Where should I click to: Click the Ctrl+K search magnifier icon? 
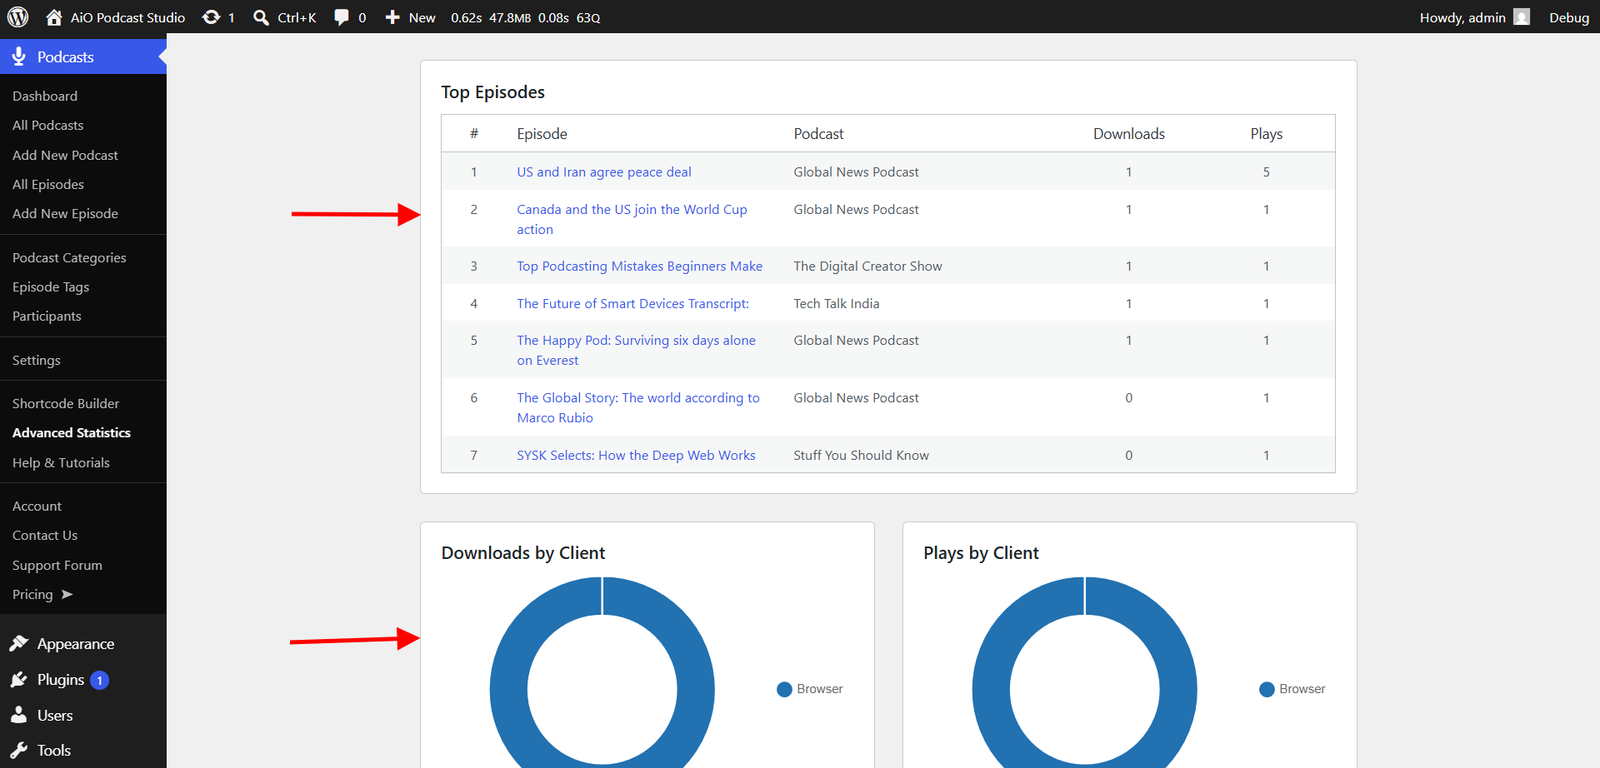[261, 17]
